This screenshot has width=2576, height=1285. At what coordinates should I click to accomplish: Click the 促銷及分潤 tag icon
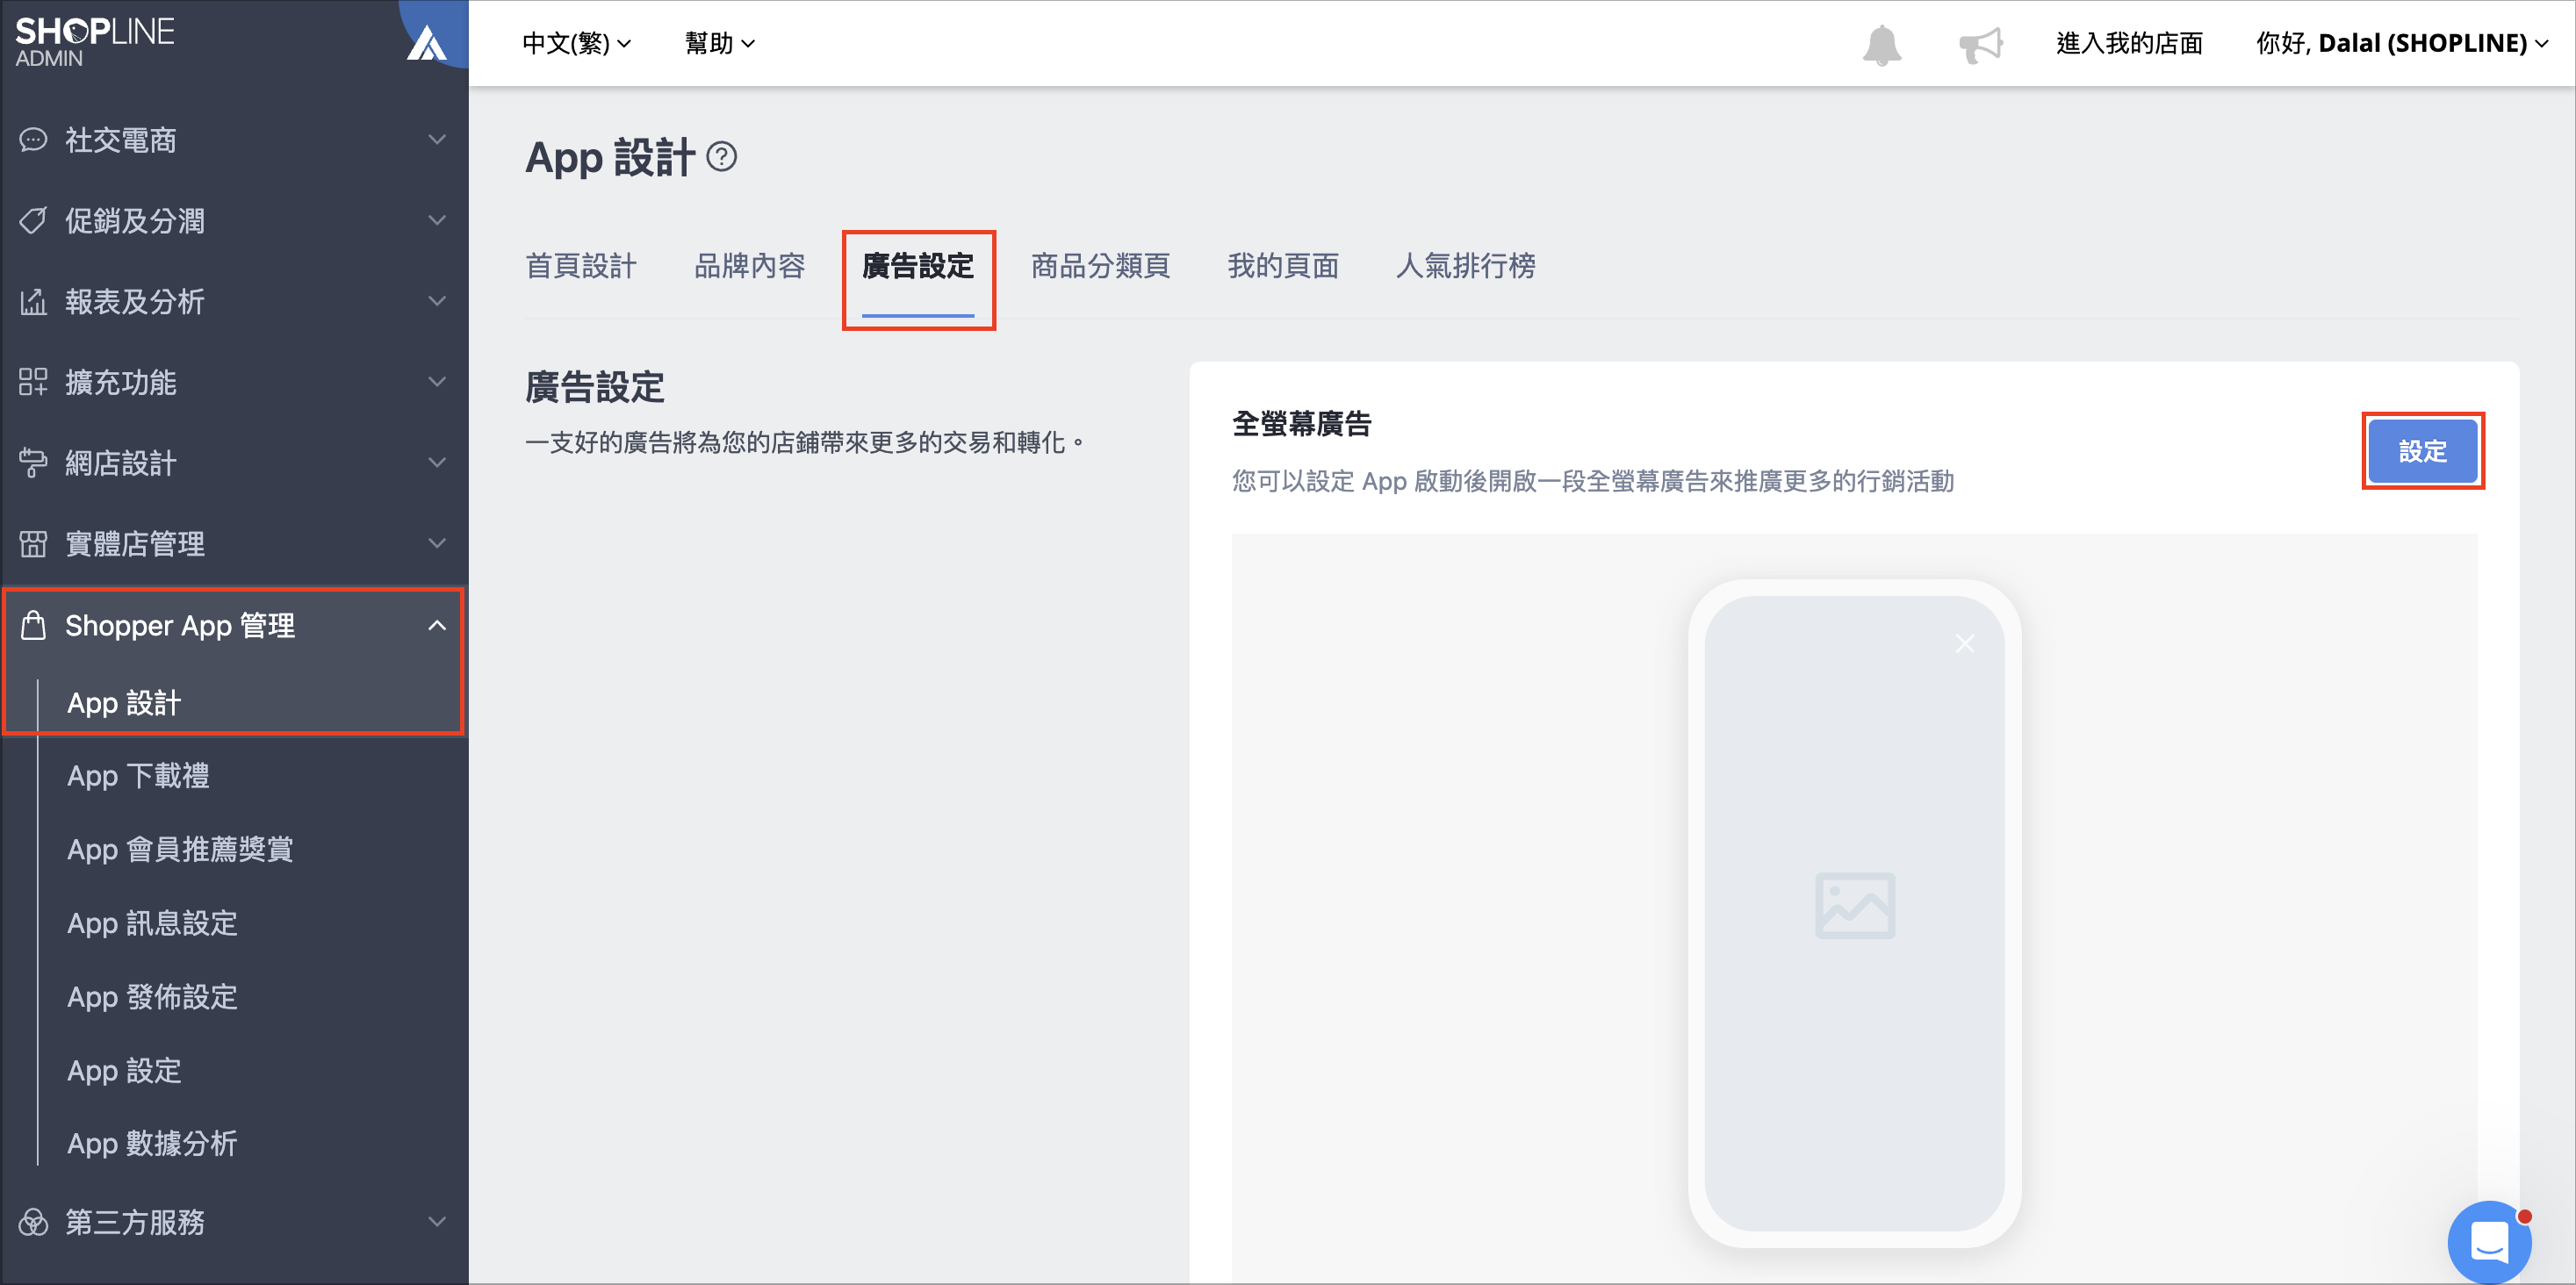pos(33,220)
